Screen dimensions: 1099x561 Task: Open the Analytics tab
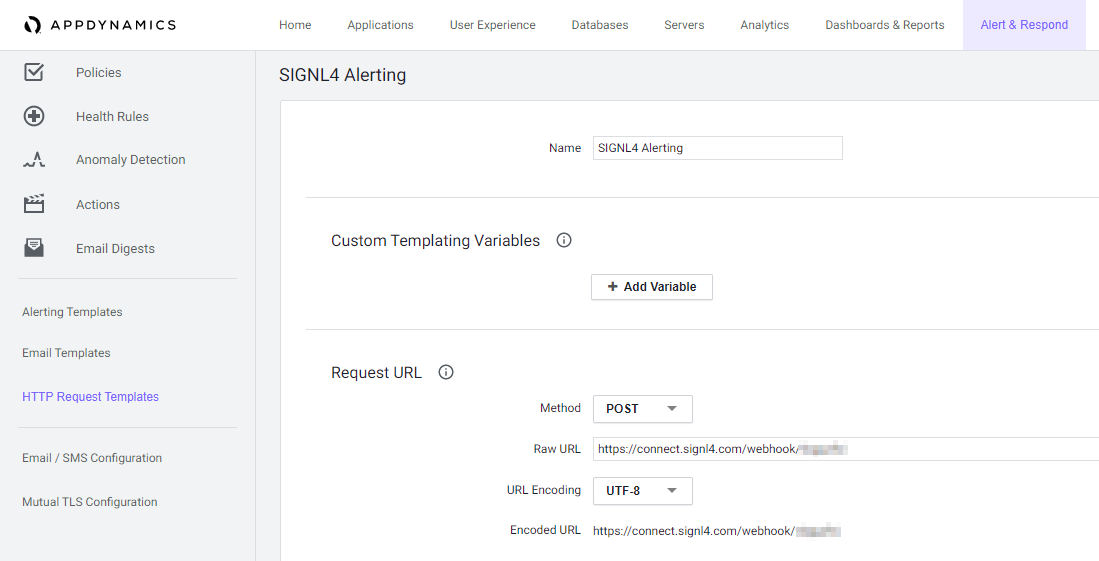[x=765, y=25]
